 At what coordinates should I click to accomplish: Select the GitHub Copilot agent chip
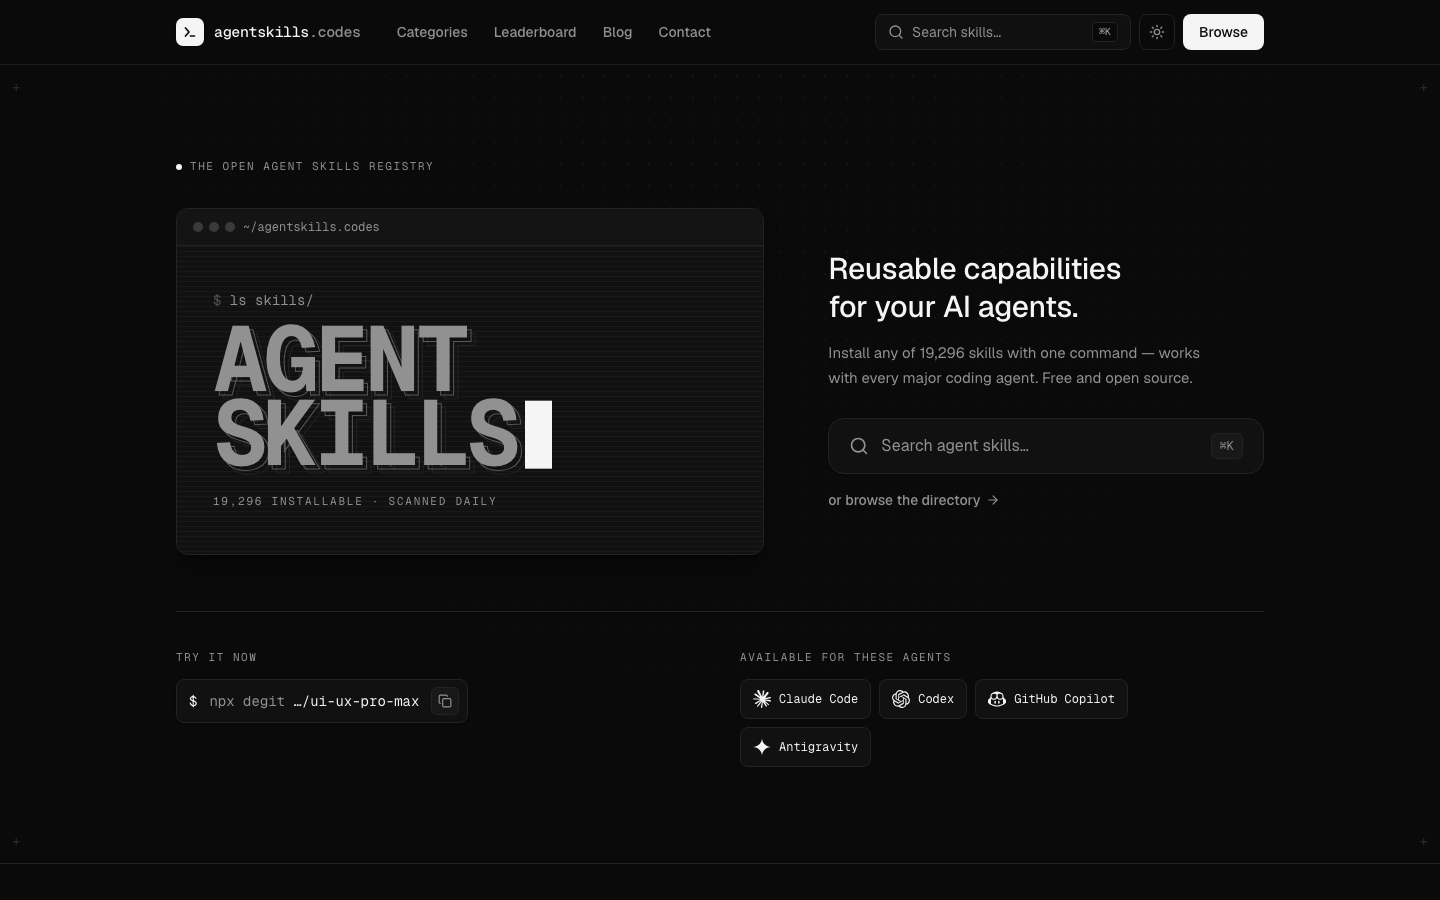coord(1051,699)
